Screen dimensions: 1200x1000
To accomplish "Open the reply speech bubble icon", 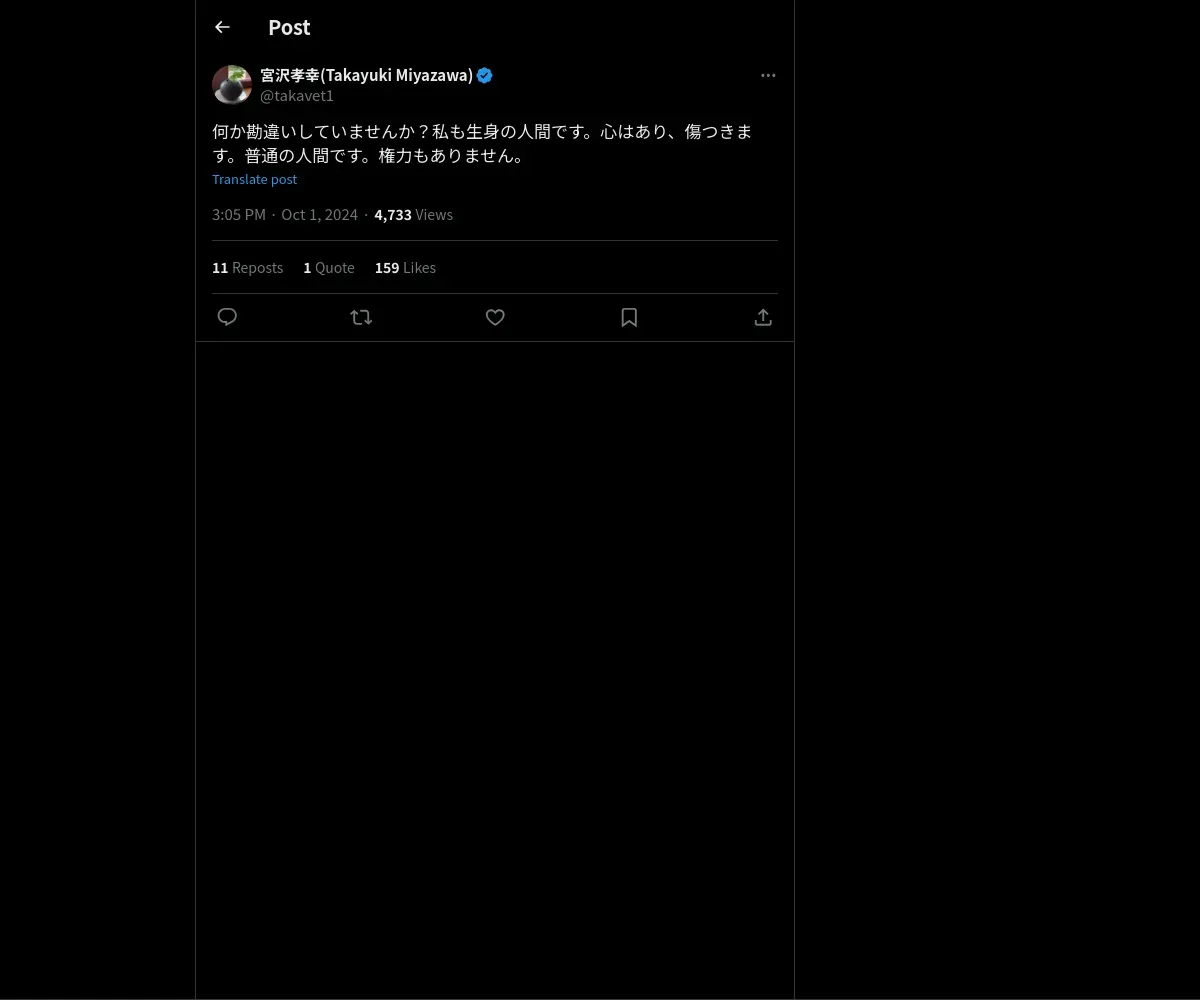I will [227, 317].
